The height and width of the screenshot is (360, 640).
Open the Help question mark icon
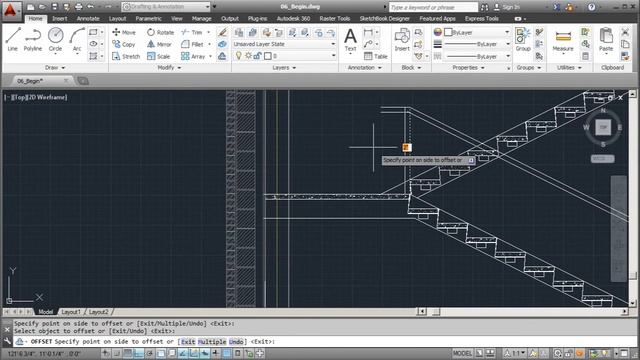pos(591,7)
